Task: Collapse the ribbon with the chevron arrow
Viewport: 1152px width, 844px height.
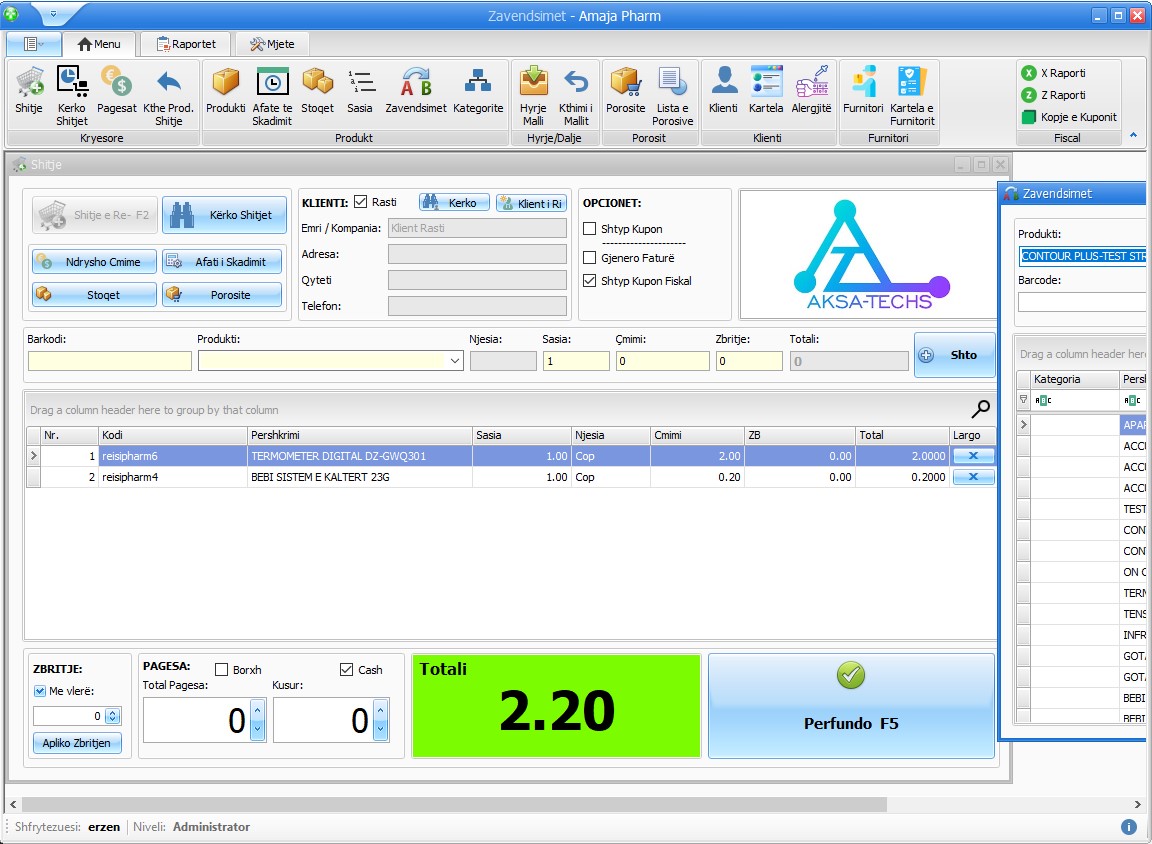Action: click(x=1133, y=135)
